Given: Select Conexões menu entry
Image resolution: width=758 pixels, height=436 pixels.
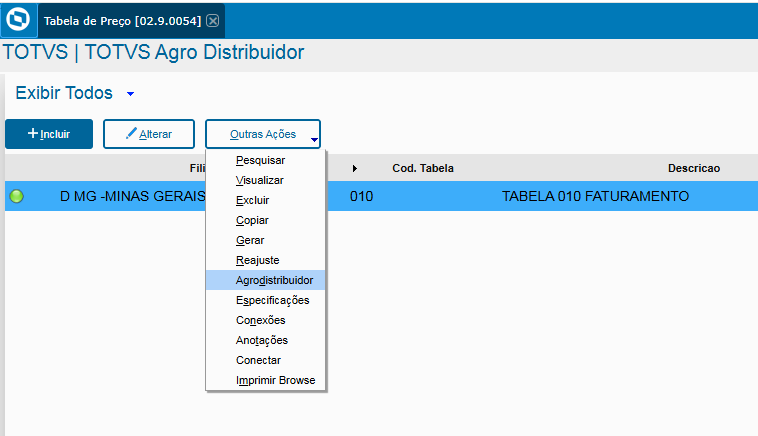Looking at the screenshot, I should tap(265, 320).
